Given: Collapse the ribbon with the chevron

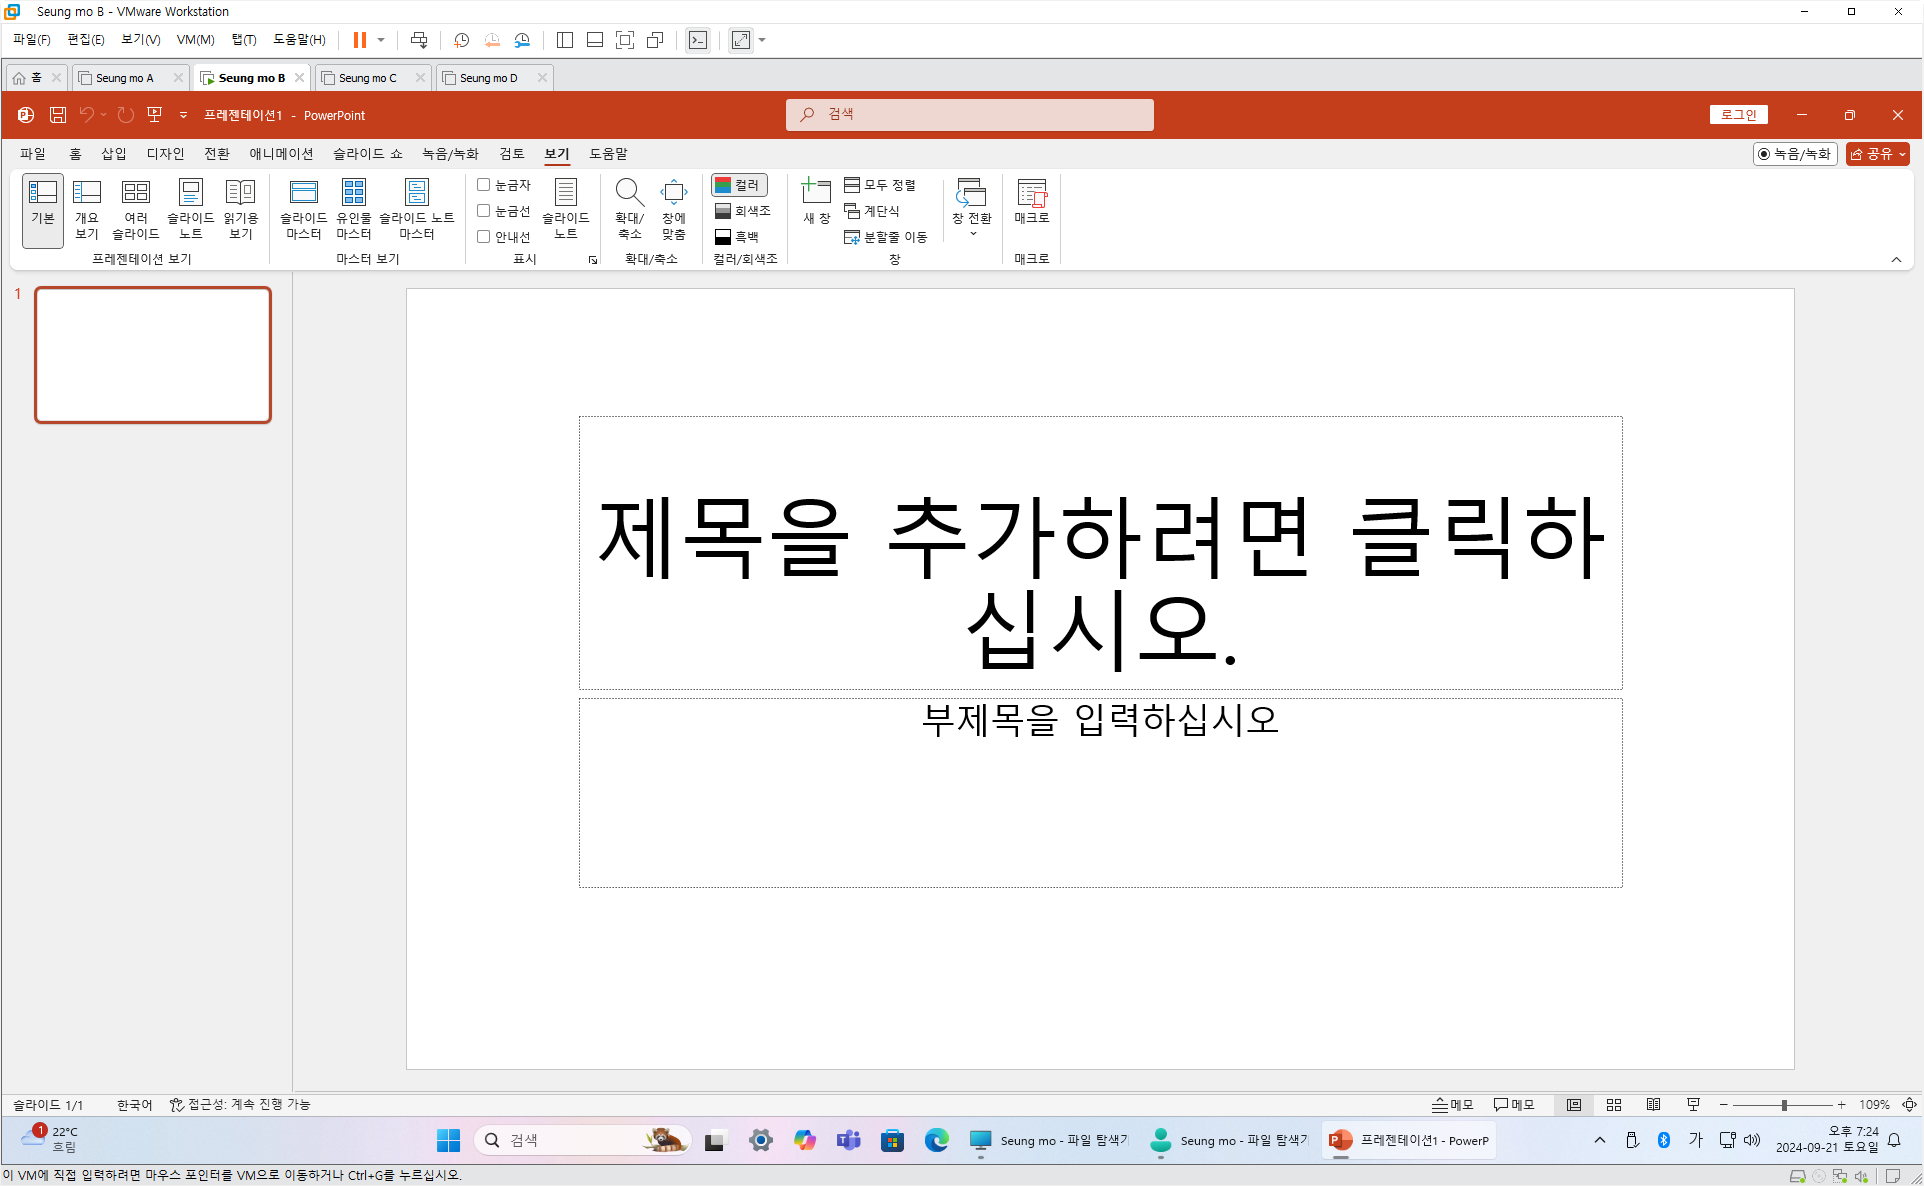Looking at the screenshot, I should click(x=1895, y=260).
